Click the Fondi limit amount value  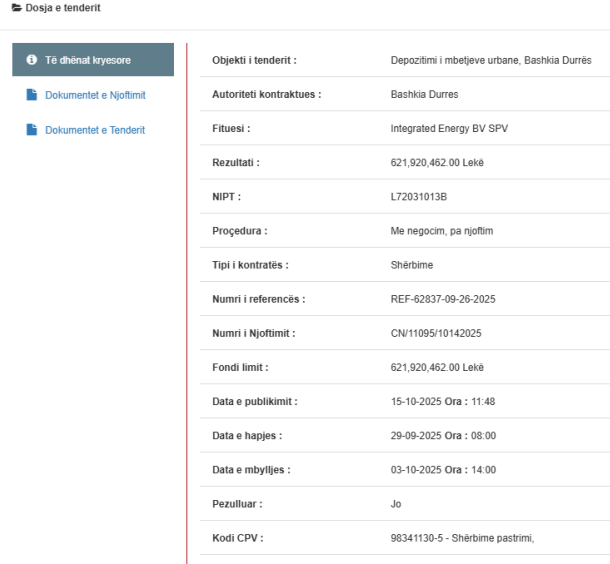[x=437, y=367]
